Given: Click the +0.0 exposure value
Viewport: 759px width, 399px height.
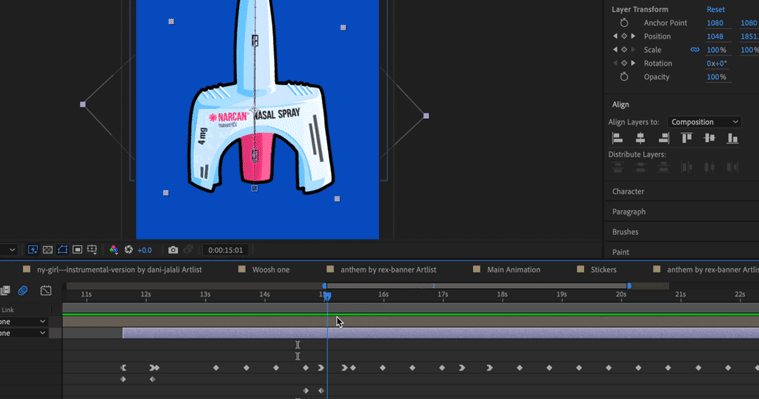Looking at the screenshot, I should click(144, 250).
